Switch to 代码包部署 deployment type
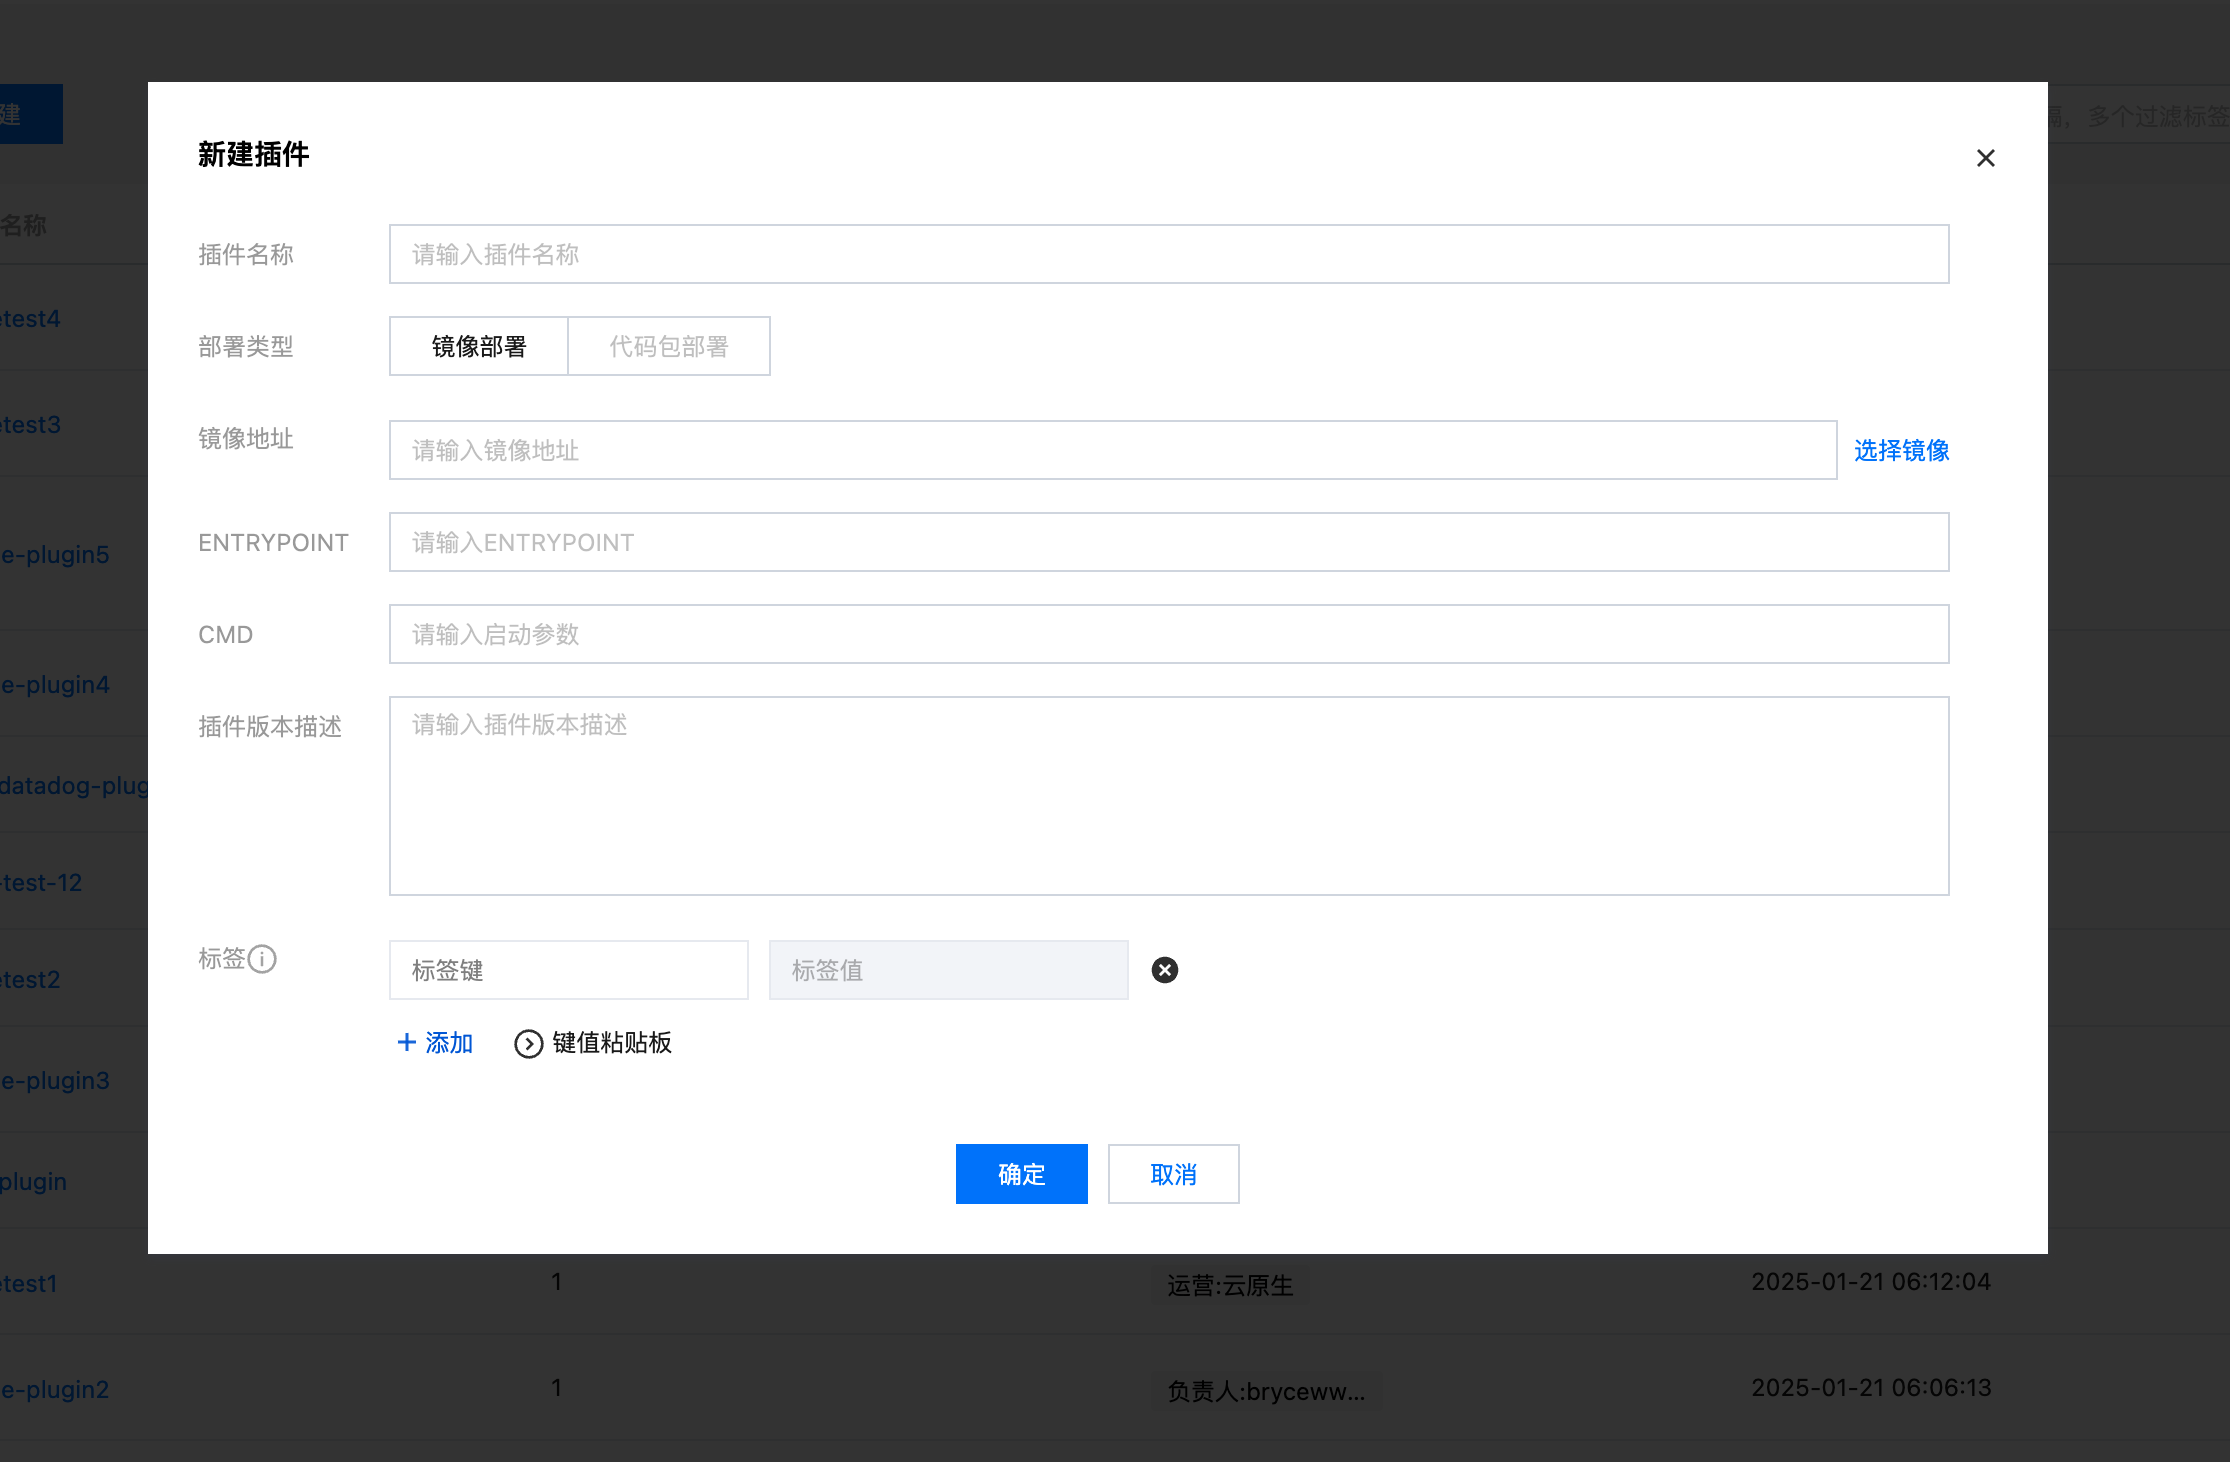 (x=668, y=346)
